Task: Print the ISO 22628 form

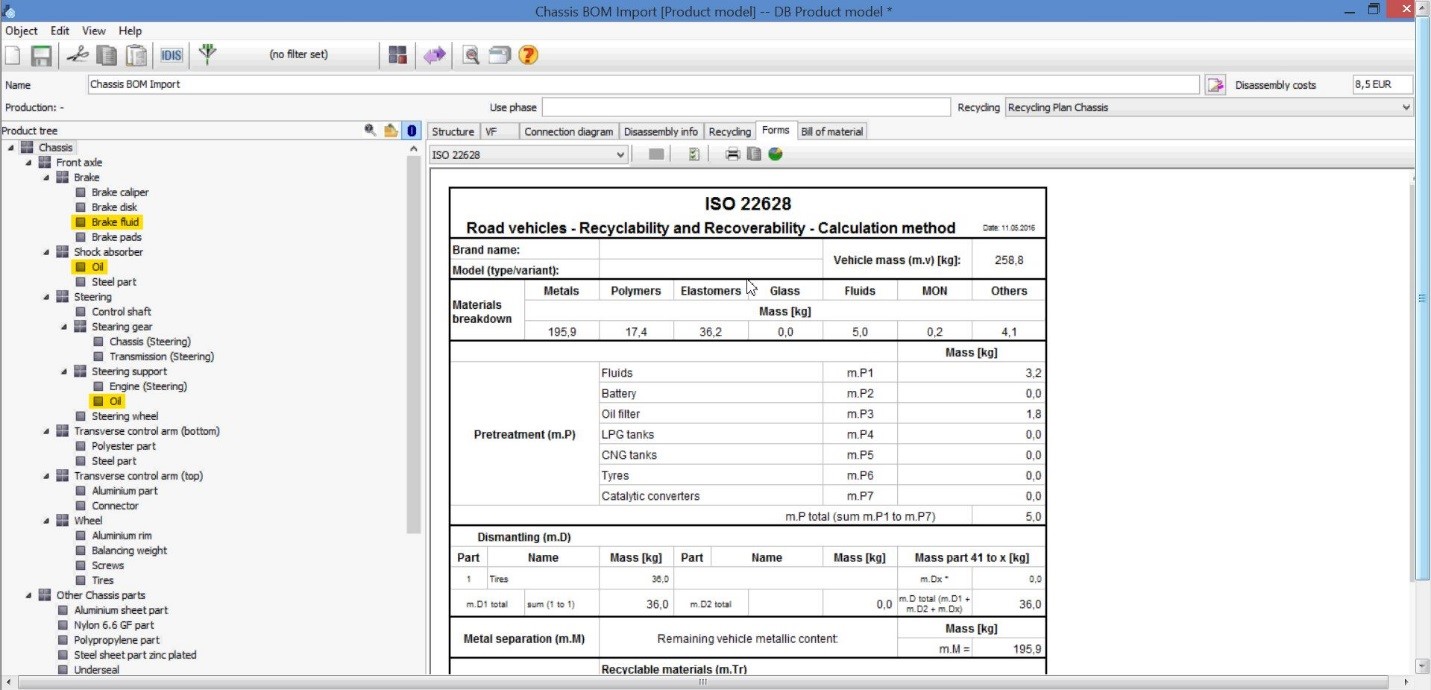Action: (733, 154)
